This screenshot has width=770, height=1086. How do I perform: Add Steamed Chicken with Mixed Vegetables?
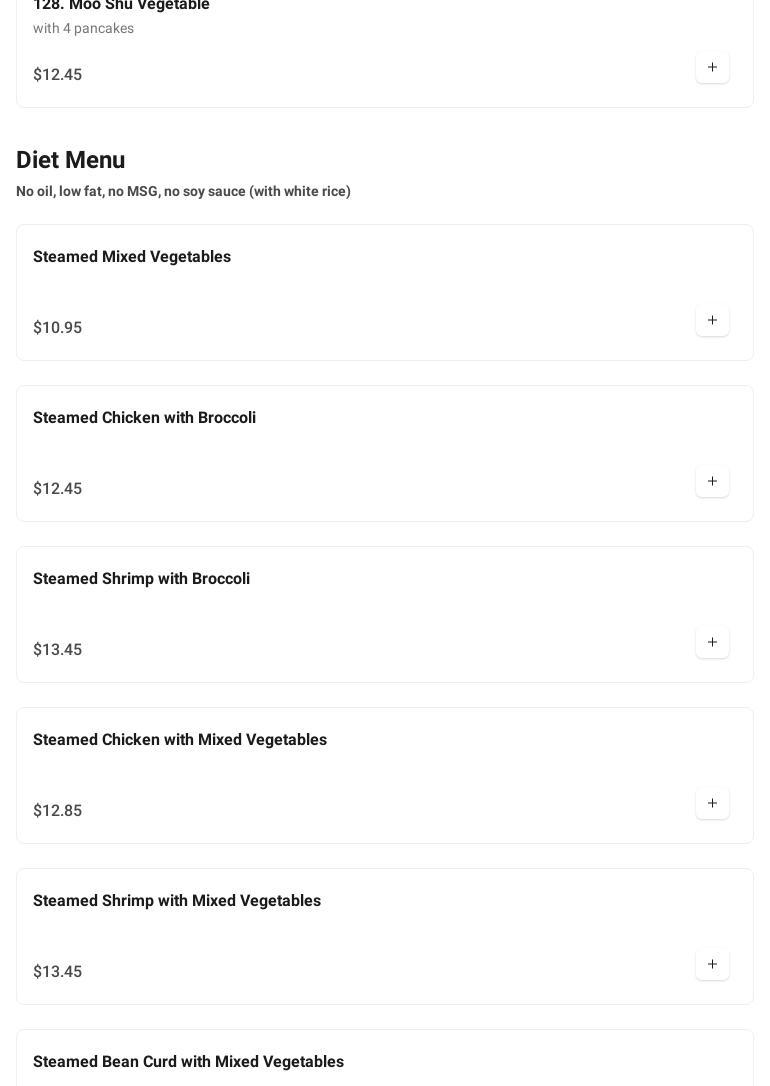tap(712, 803)
